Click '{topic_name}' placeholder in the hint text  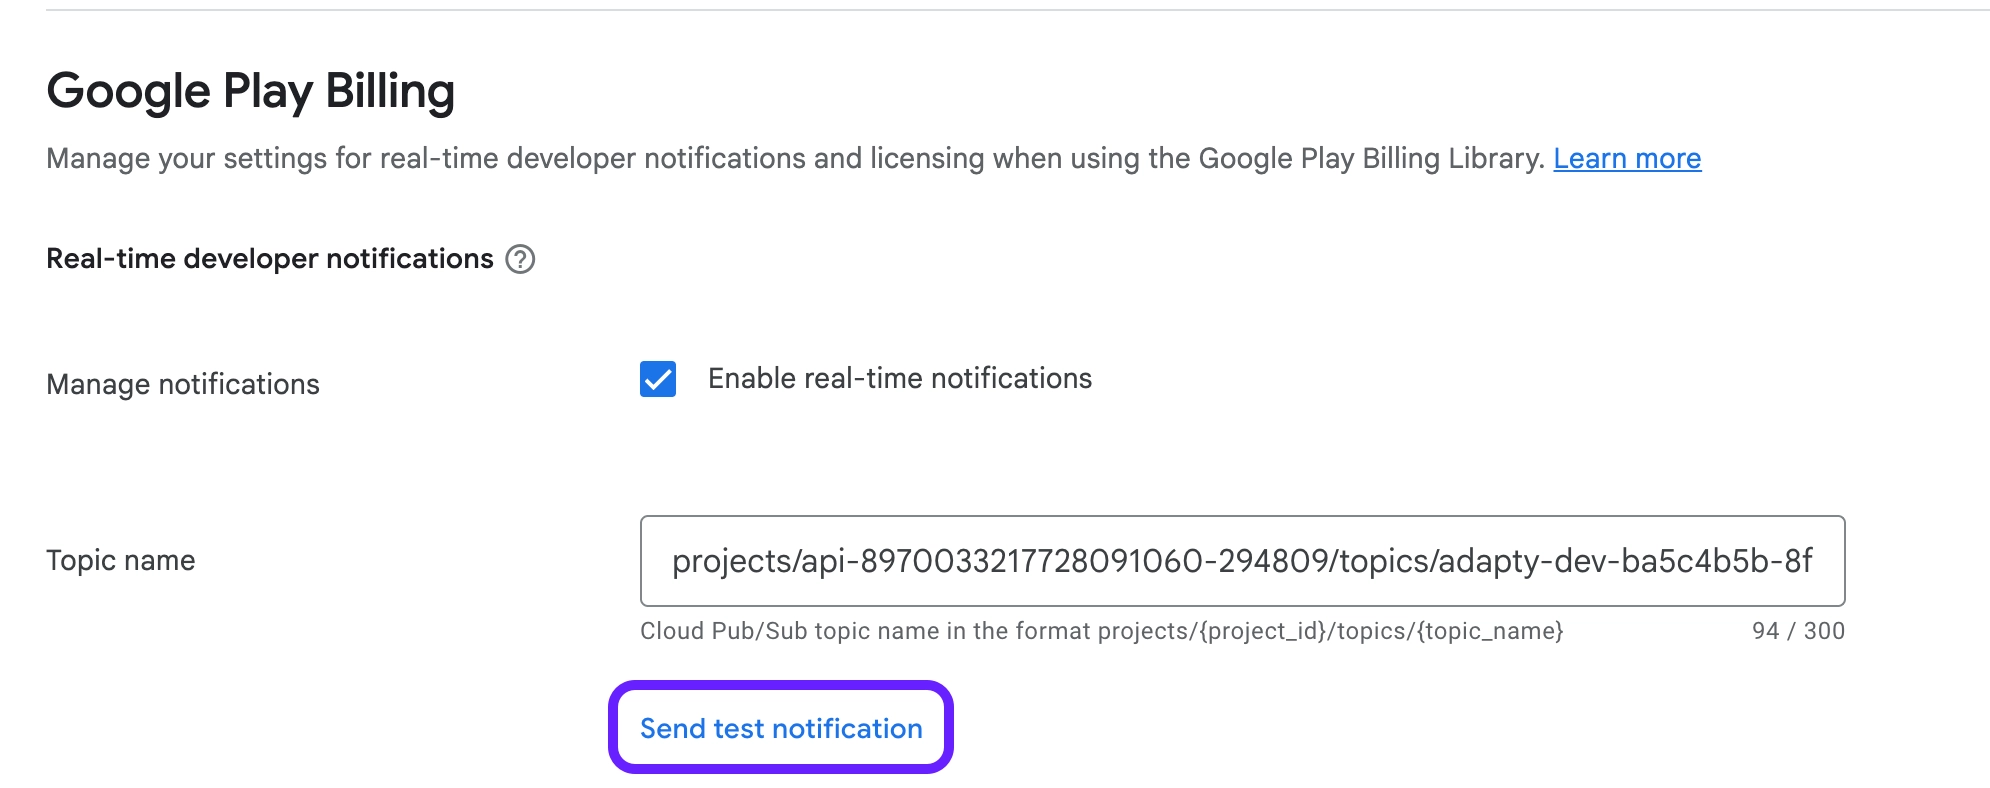coord(1490,631)
